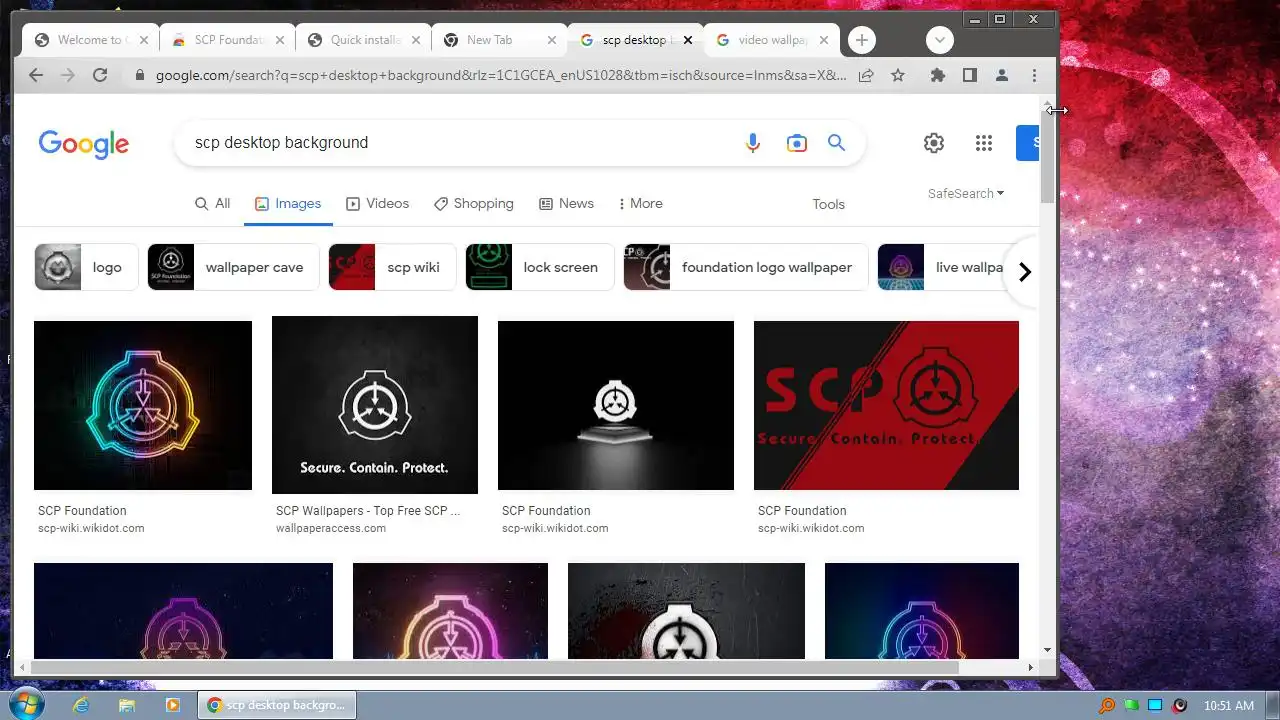The width and height of the screenshot is (1280, 720).
Task: Open 'SCP Wallpapers - Top Free SCP' link
Action: point(368,511)
